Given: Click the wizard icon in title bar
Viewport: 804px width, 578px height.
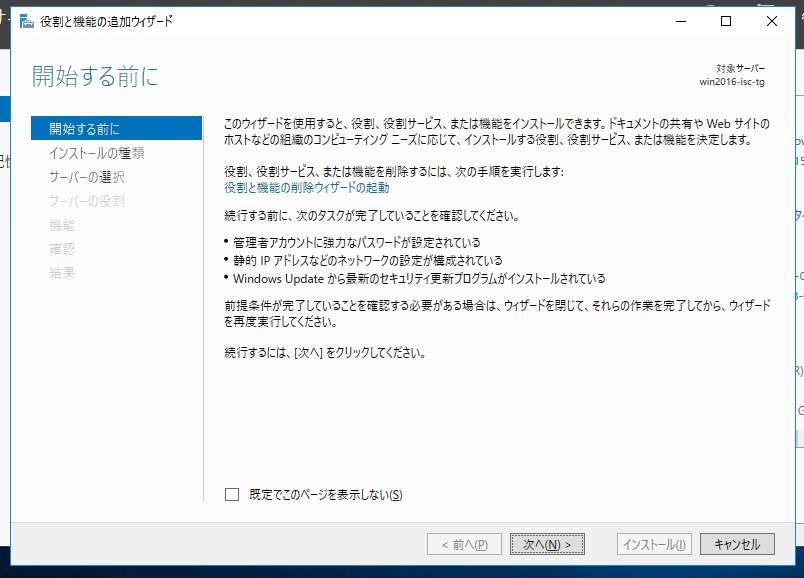Looking at the screenshot, I should point(26,21).
